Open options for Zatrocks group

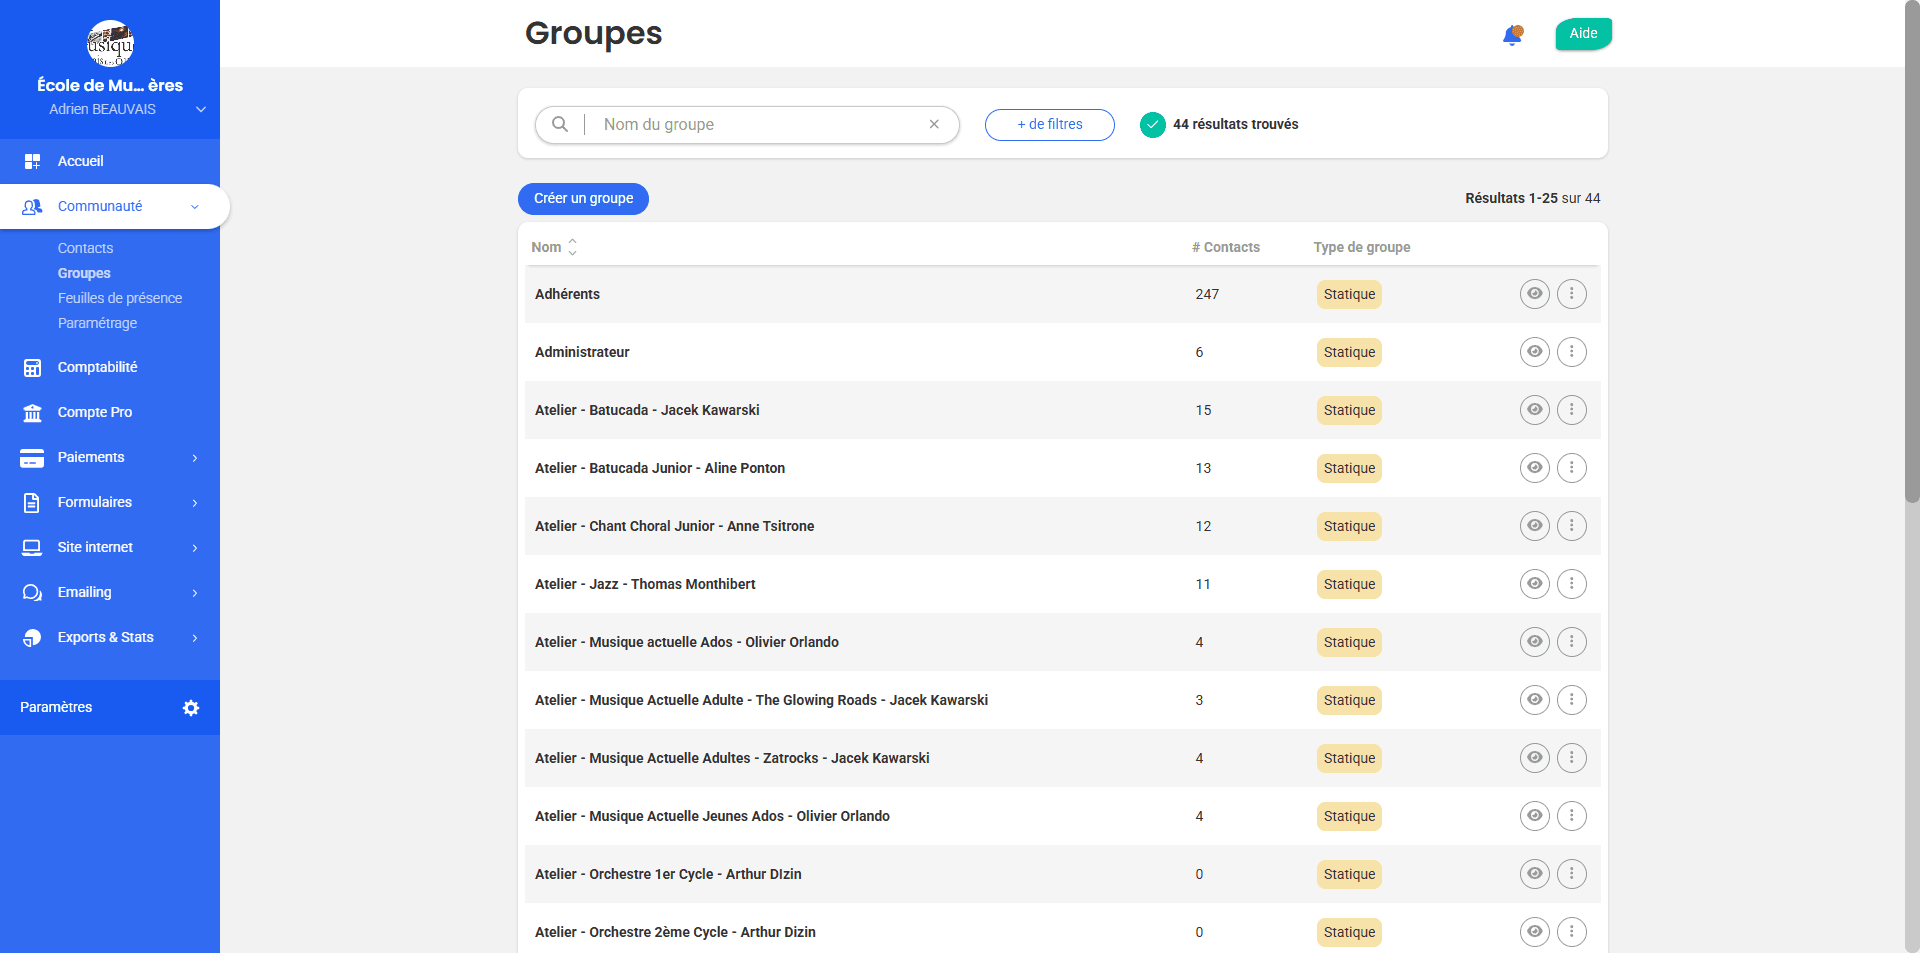pyautogui.click(x=1572, y=758)
